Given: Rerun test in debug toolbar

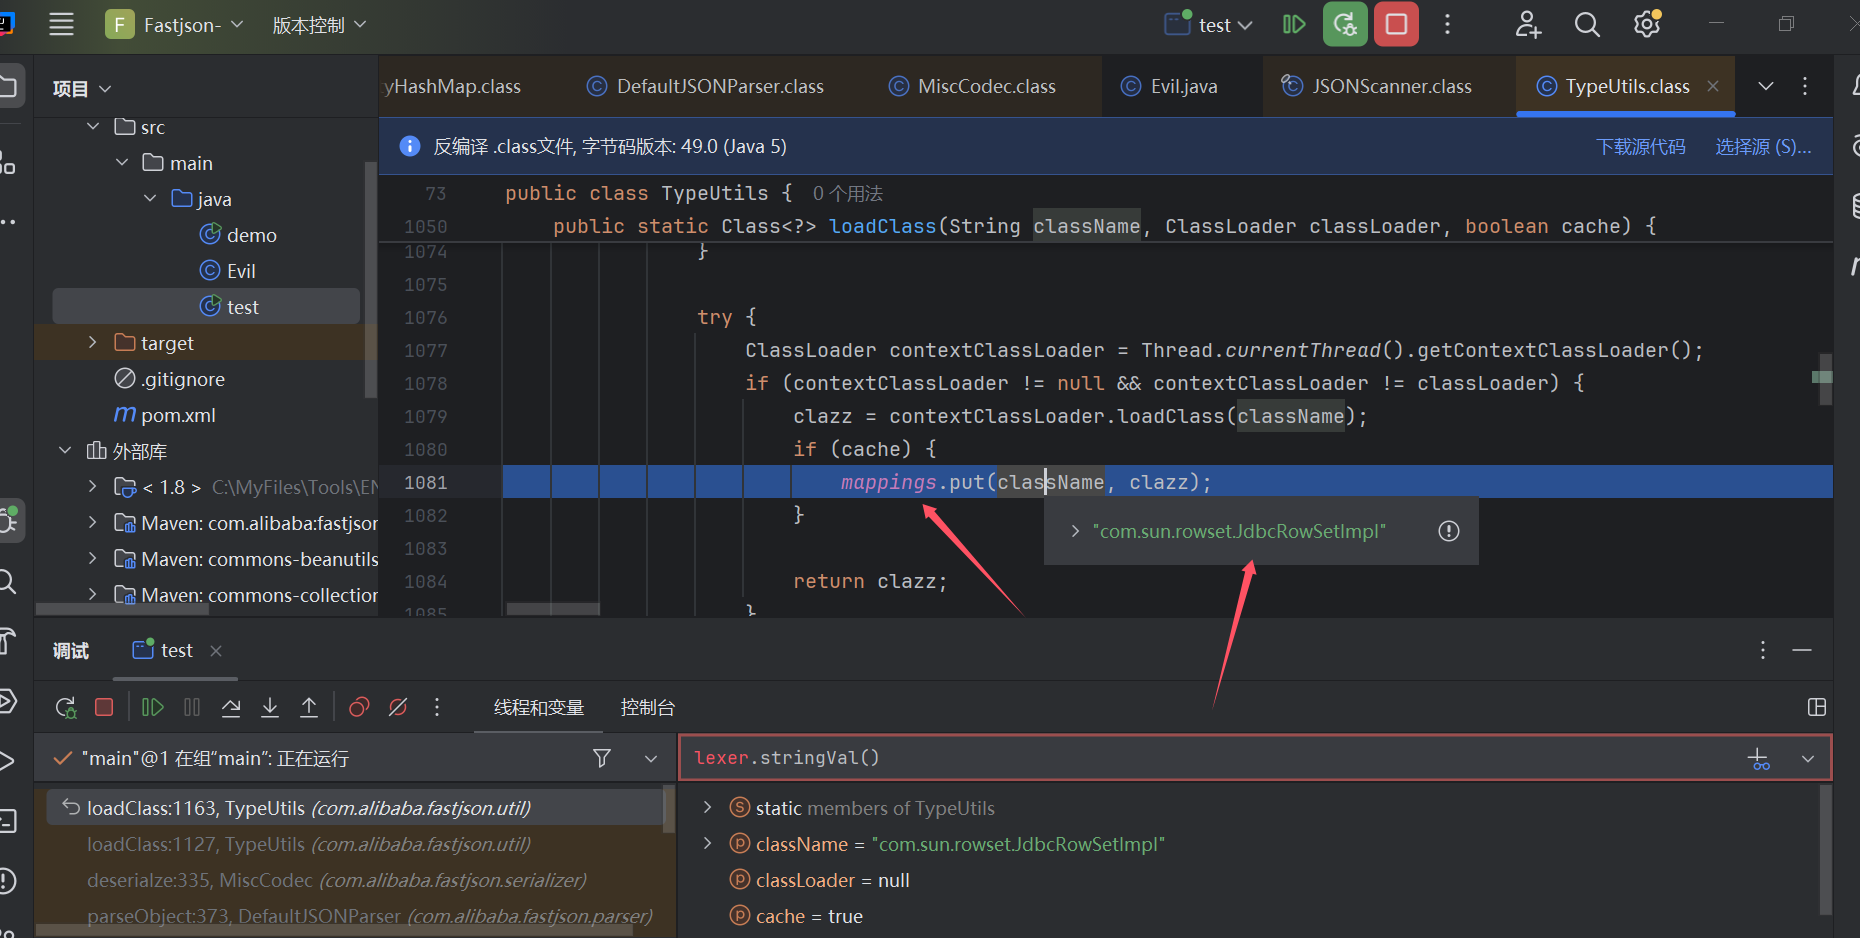Looking at the screenshot, I should (x=66, y=708).
